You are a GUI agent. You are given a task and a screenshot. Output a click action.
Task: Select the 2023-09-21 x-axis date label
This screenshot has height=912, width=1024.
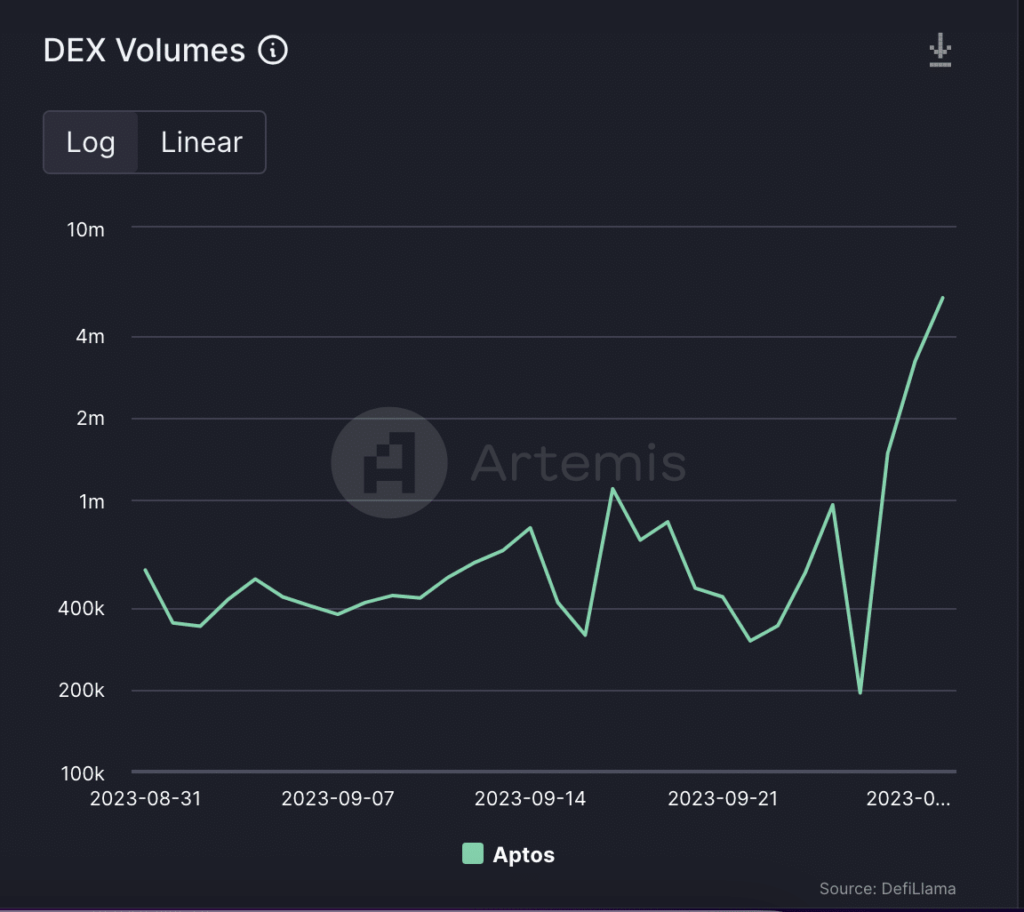(x=722, y=799)
